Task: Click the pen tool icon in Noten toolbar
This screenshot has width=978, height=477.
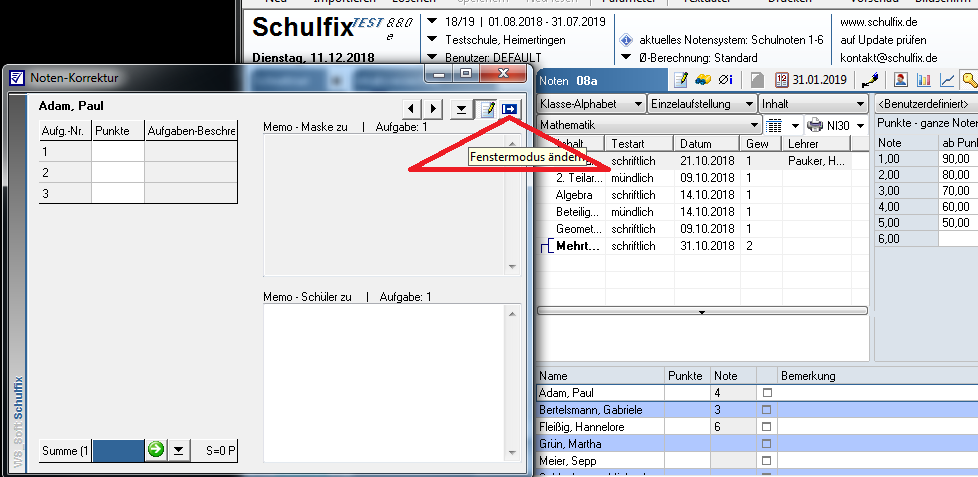Action: [869, 80]
